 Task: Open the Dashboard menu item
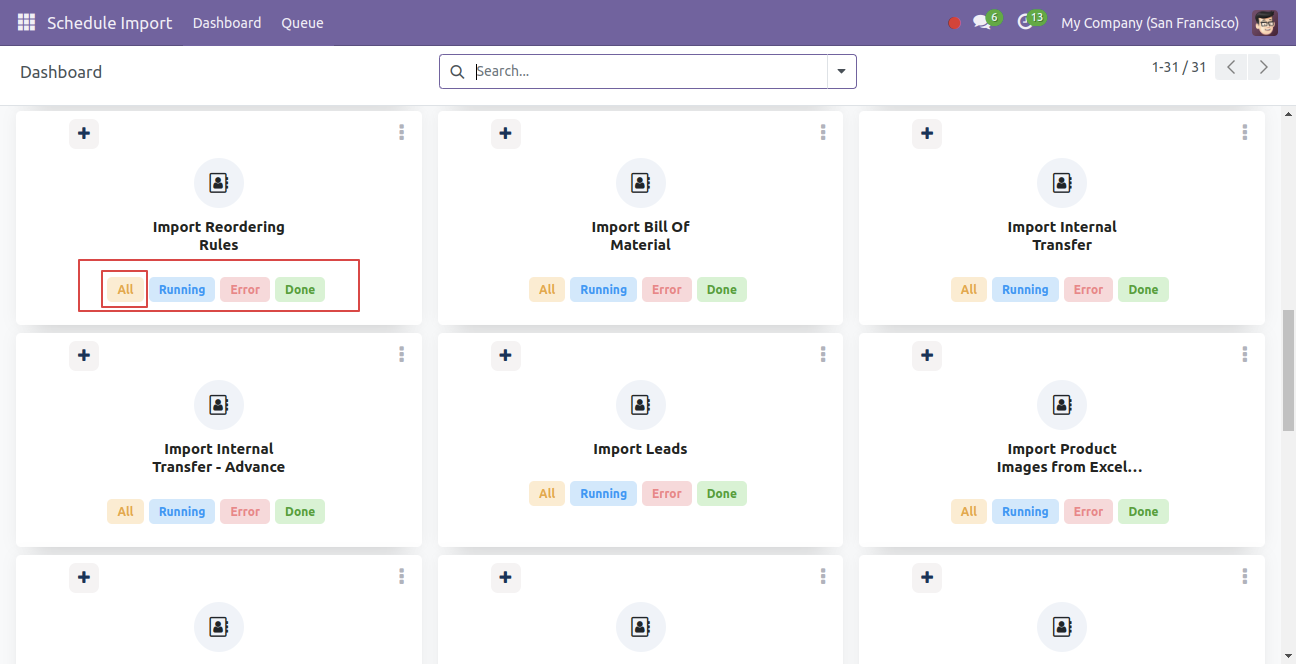pyautogui.click(x=227, y=23)
